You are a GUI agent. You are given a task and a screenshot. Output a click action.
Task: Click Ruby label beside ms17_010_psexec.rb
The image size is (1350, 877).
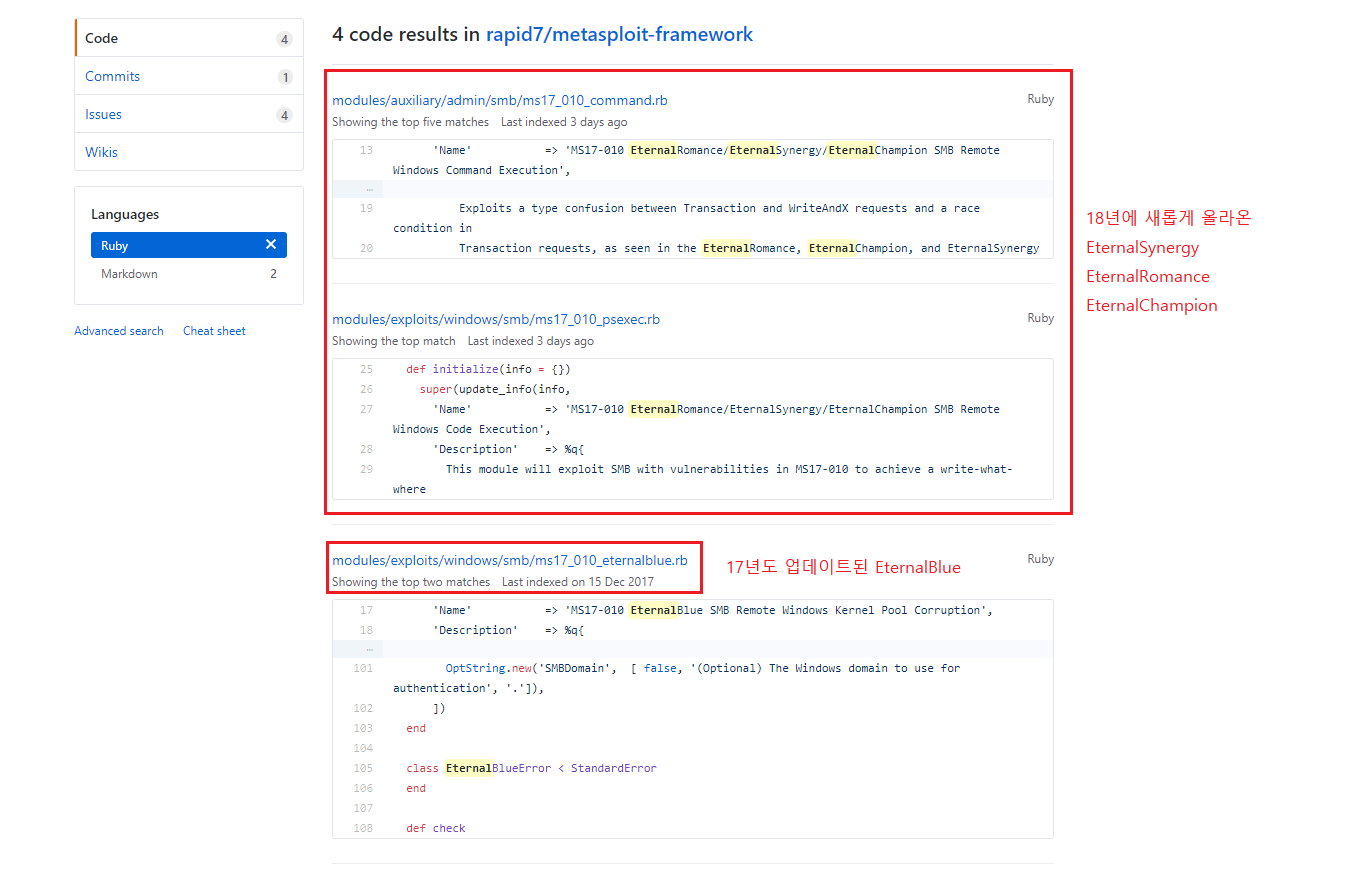point(1041,318)
